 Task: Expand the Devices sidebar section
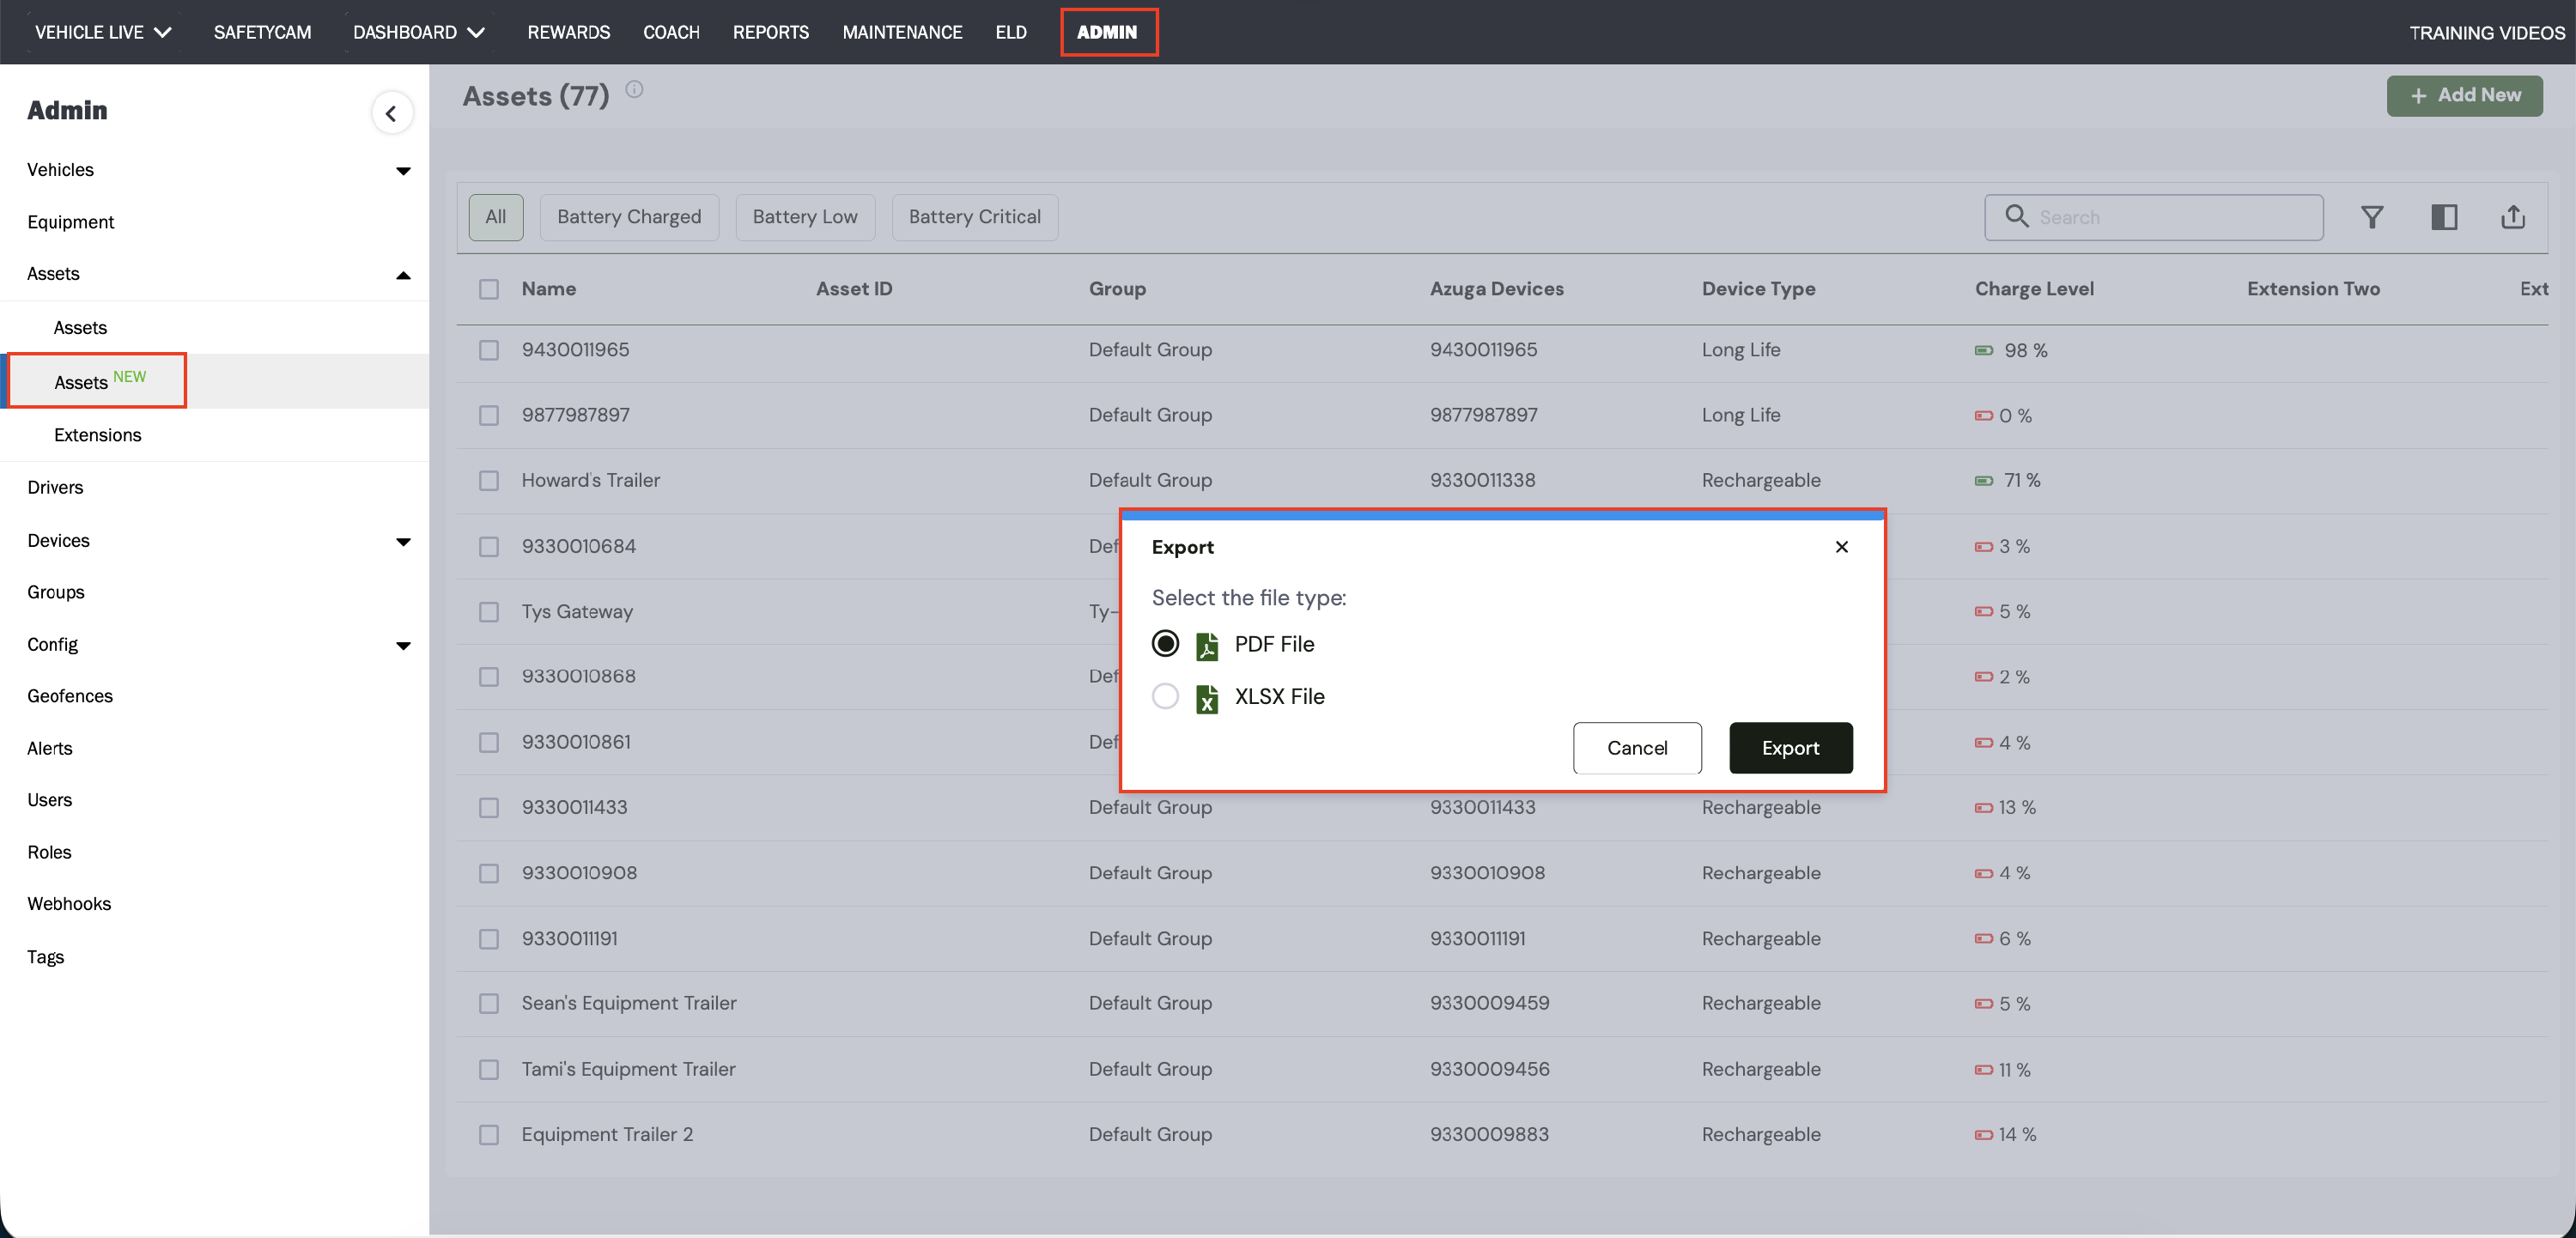[403, 542]
